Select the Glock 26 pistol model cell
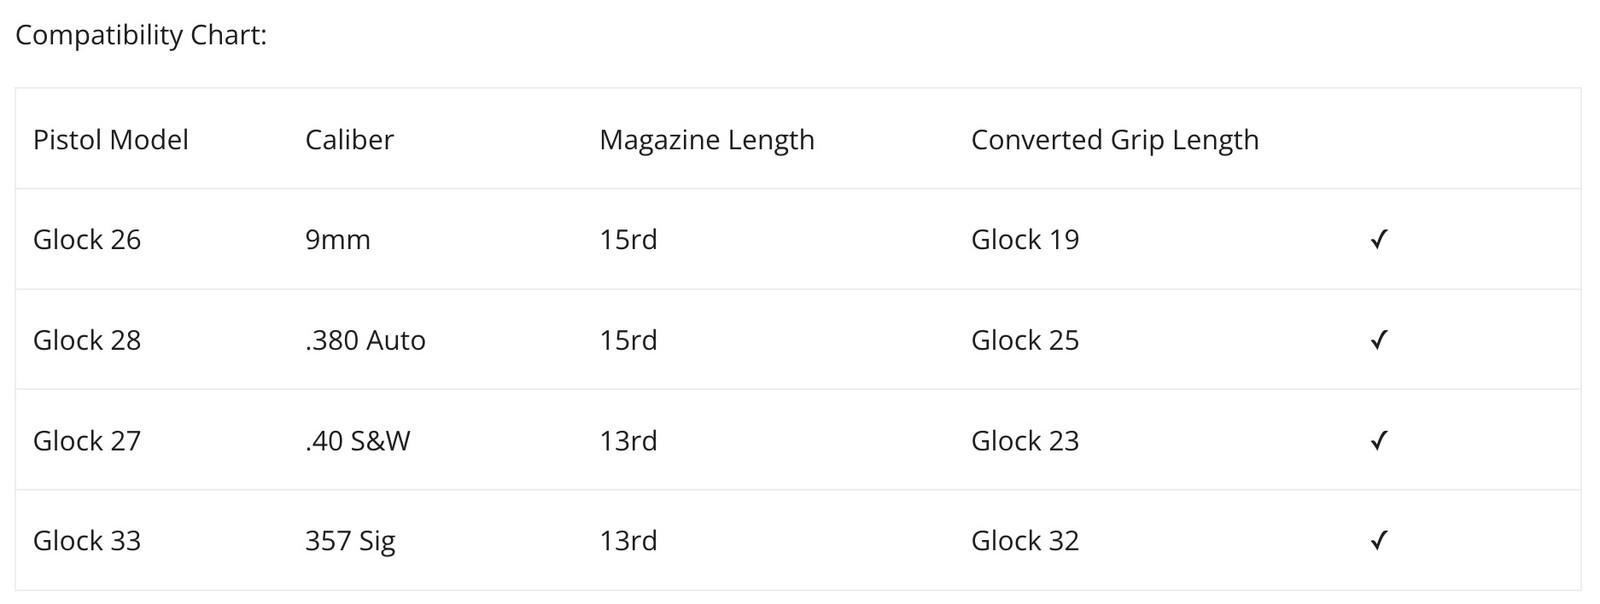1600x604 pixels. coord(87,240)
